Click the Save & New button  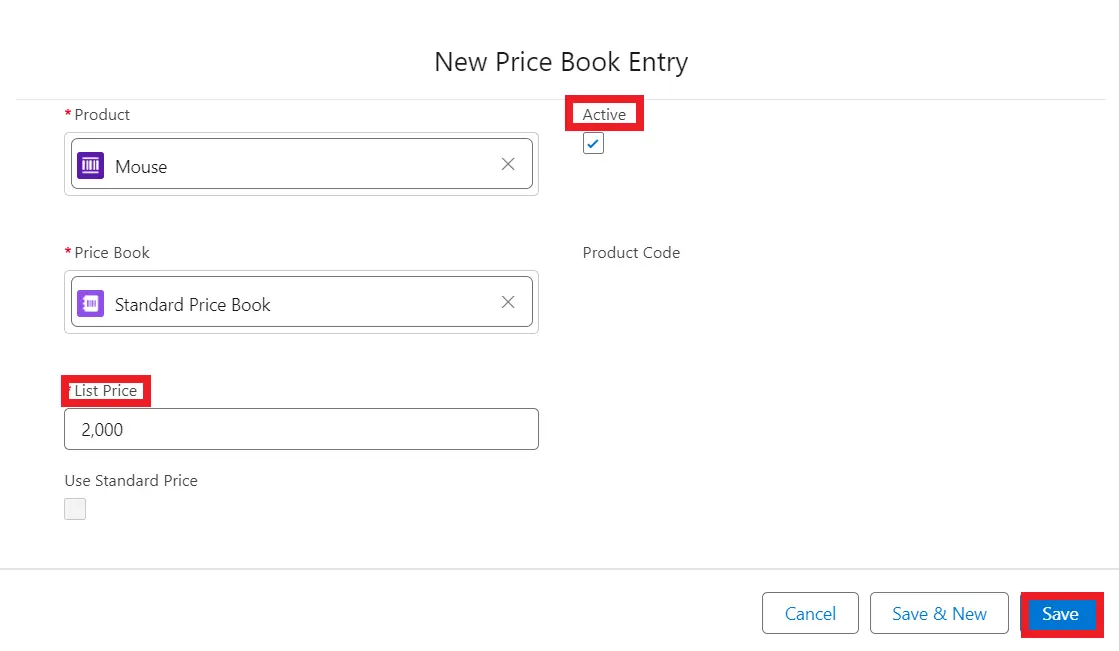point(939,614)
